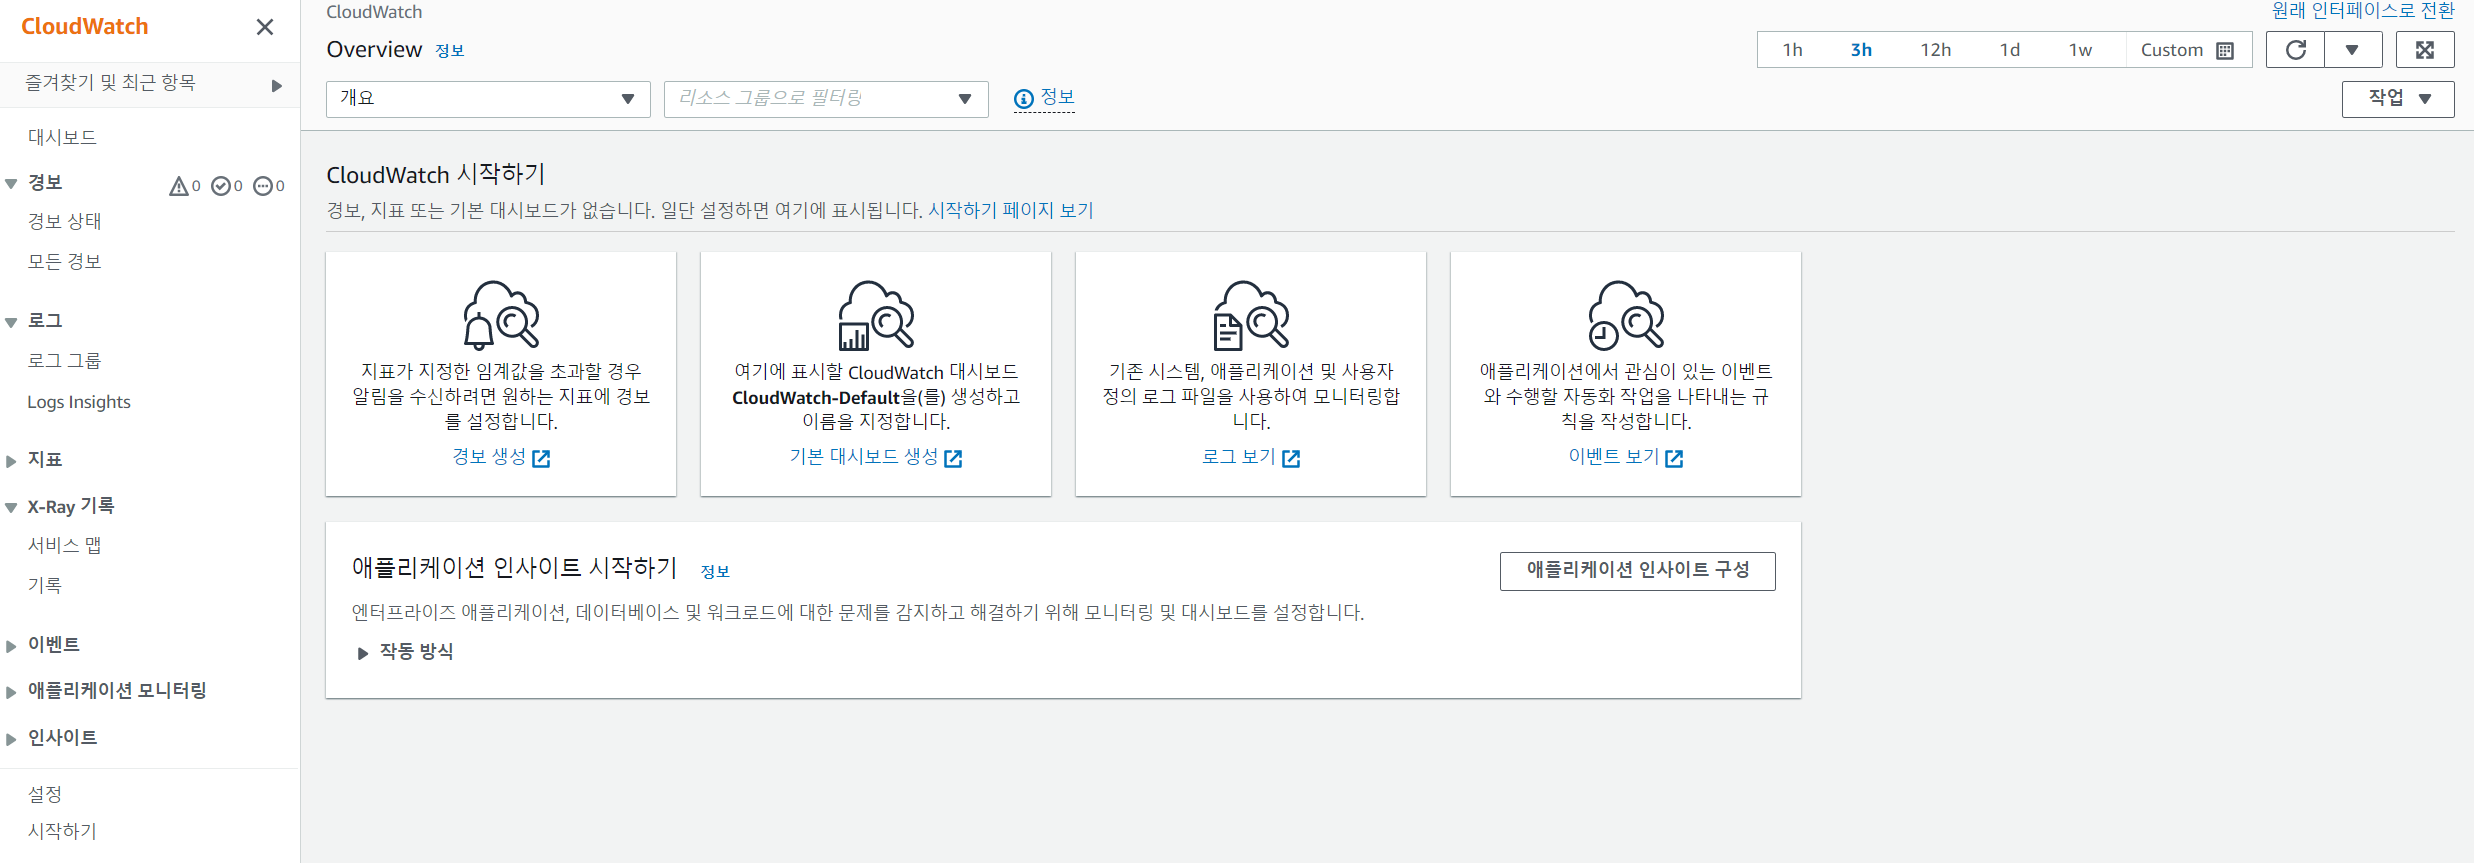Close the CloudWatch sidebar with X
The width and height of the screenshot is (2474, 863).
tap(265, 27)
